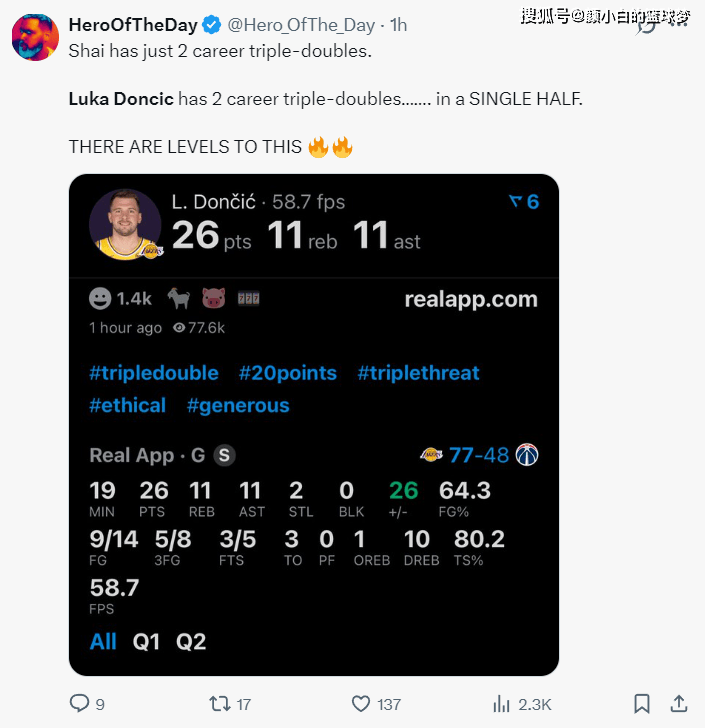
Task: Click the share upload icon
Action: click(678, 704)
